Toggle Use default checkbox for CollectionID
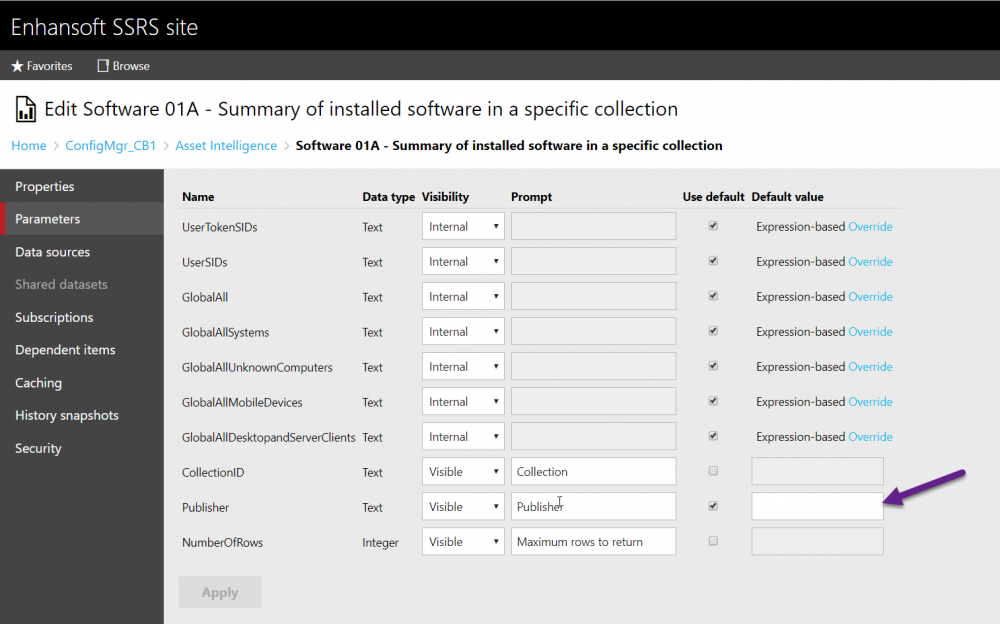Viewport: 1000px width, 624px height. [713, 471]
